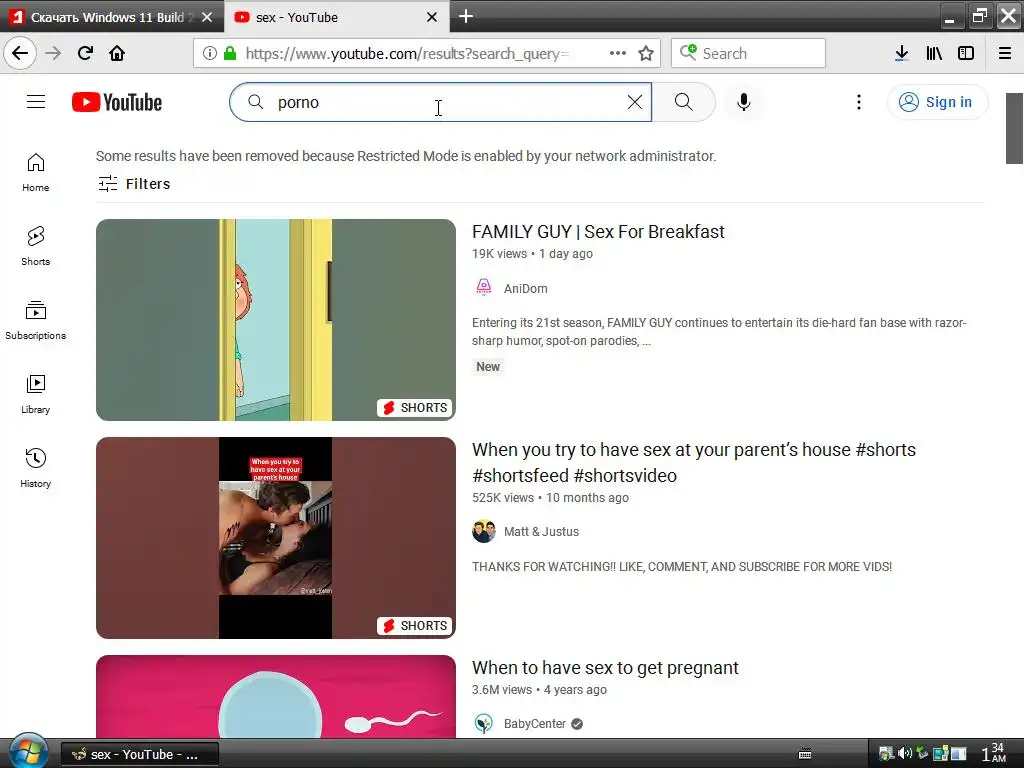Open the browser home page

coord(117,54)
